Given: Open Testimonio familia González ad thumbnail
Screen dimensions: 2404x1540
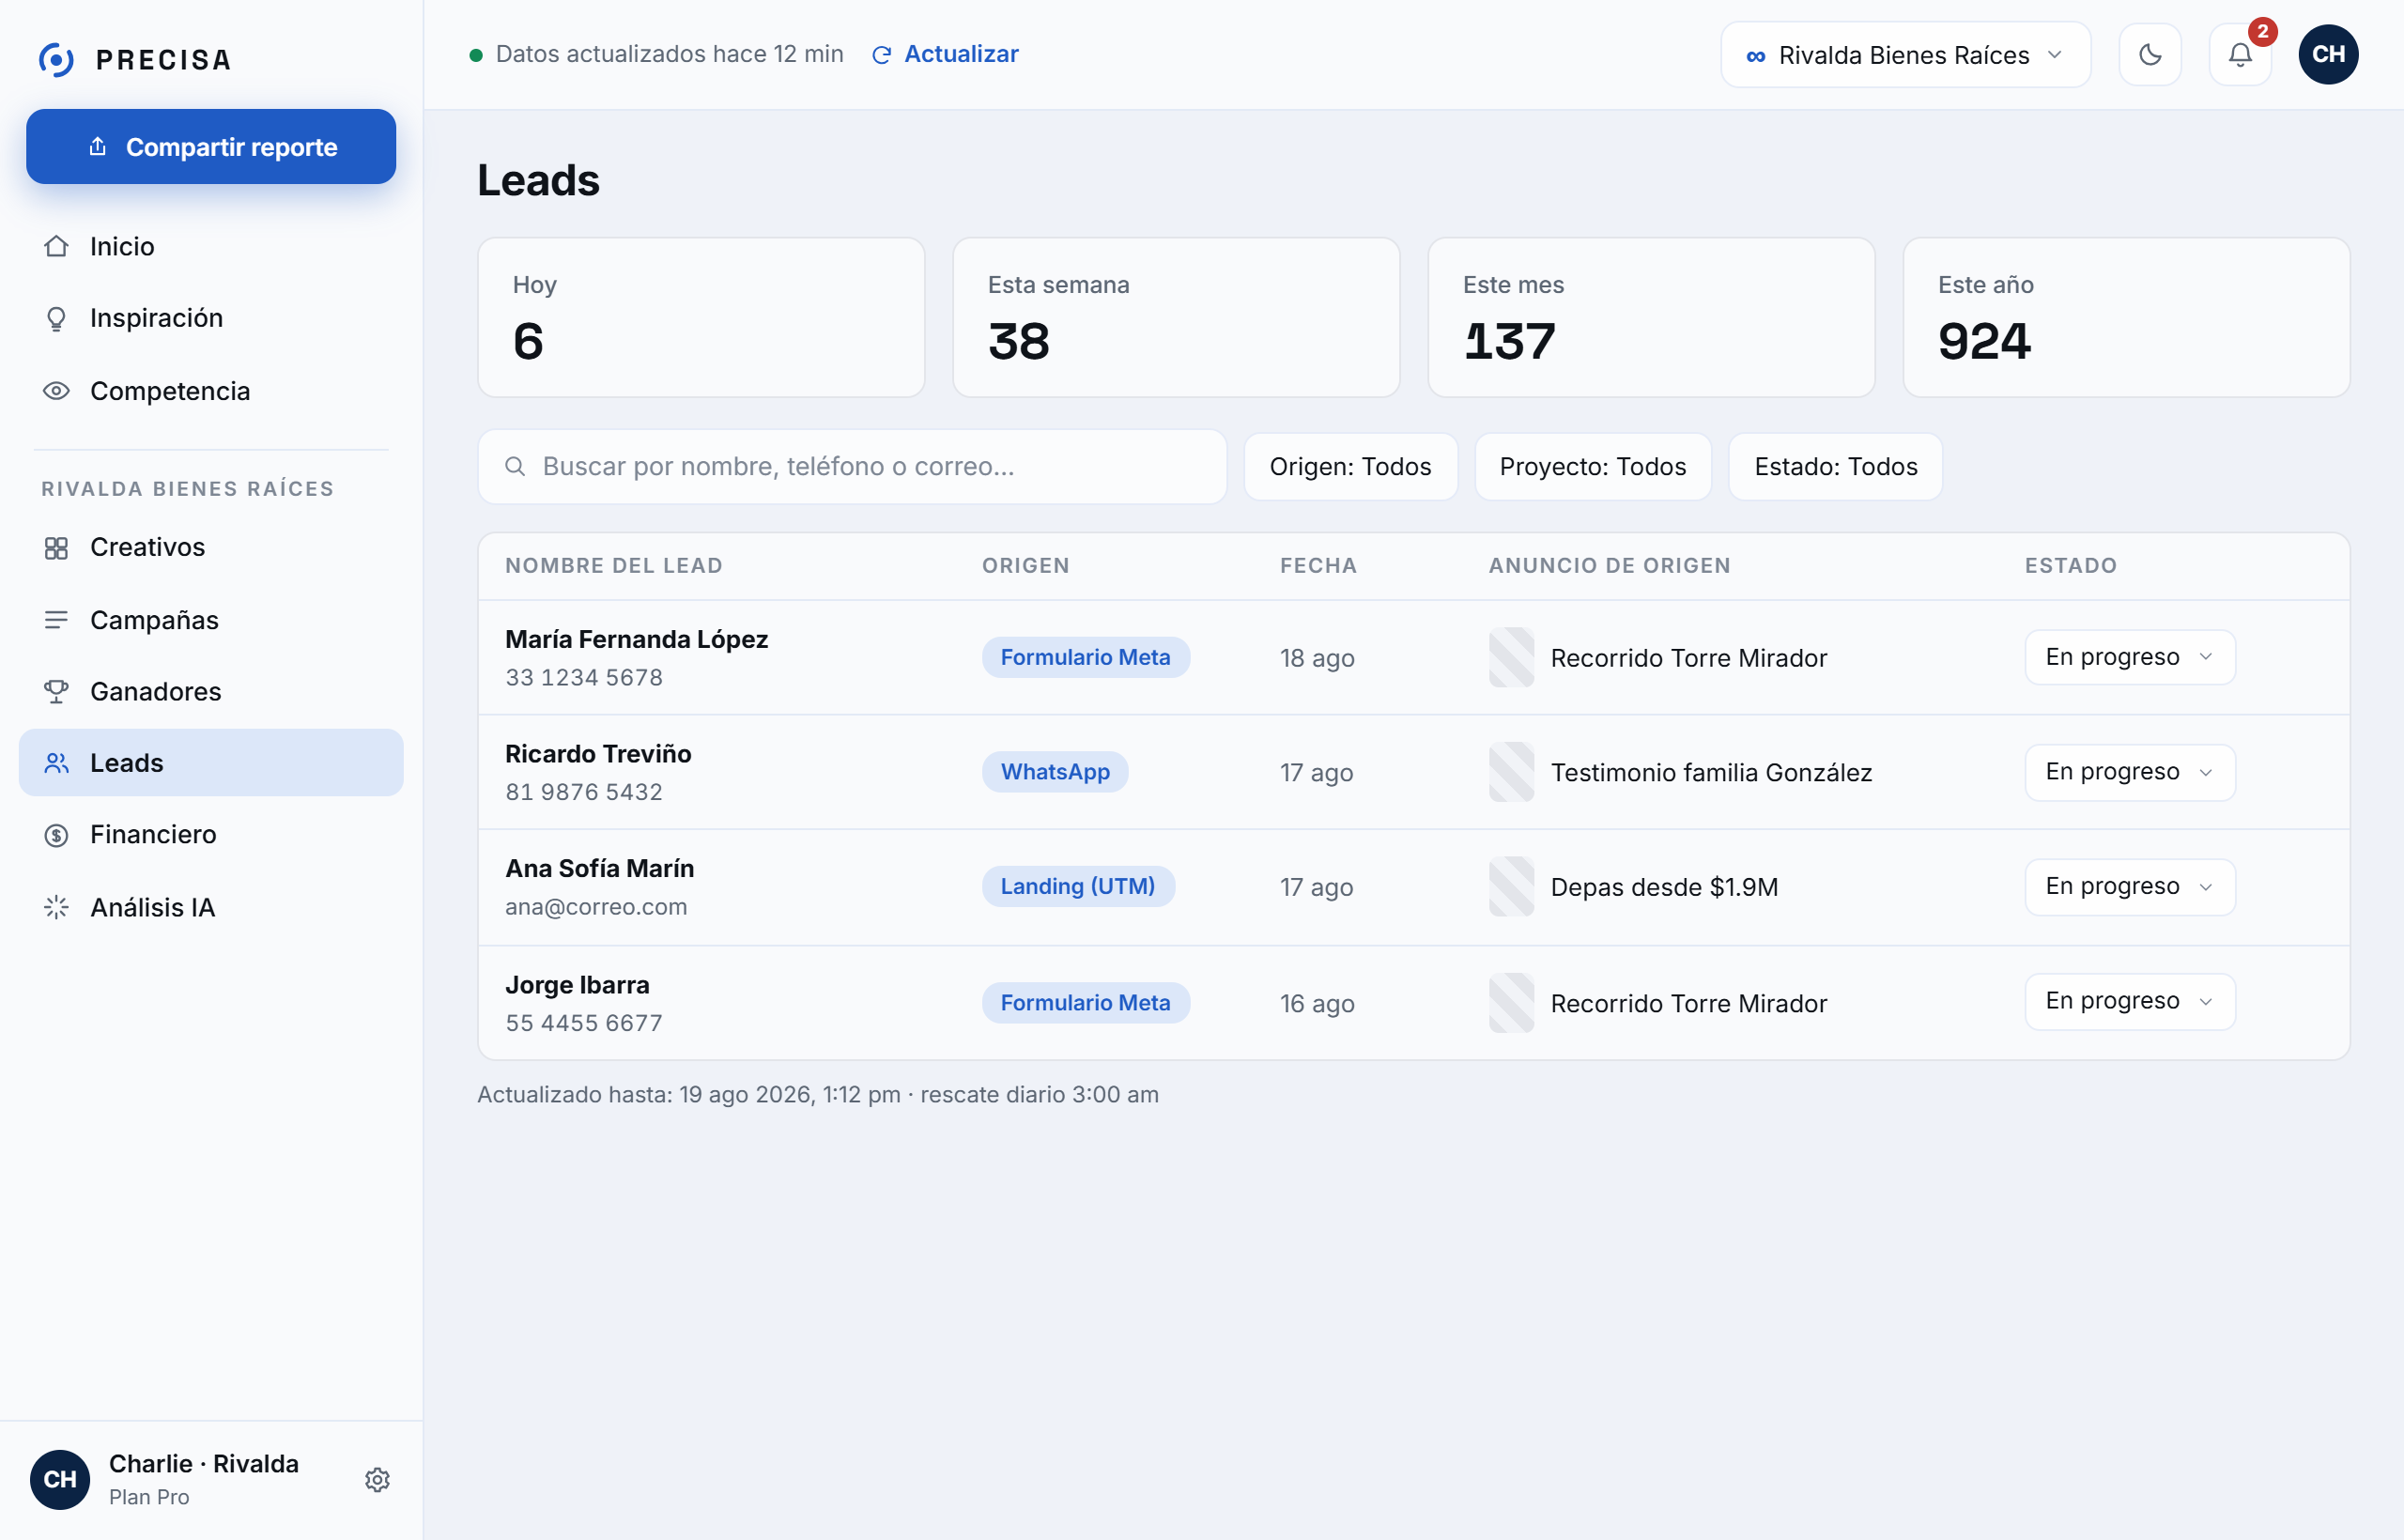Looking at the screenshot, I should (1511, 772).
